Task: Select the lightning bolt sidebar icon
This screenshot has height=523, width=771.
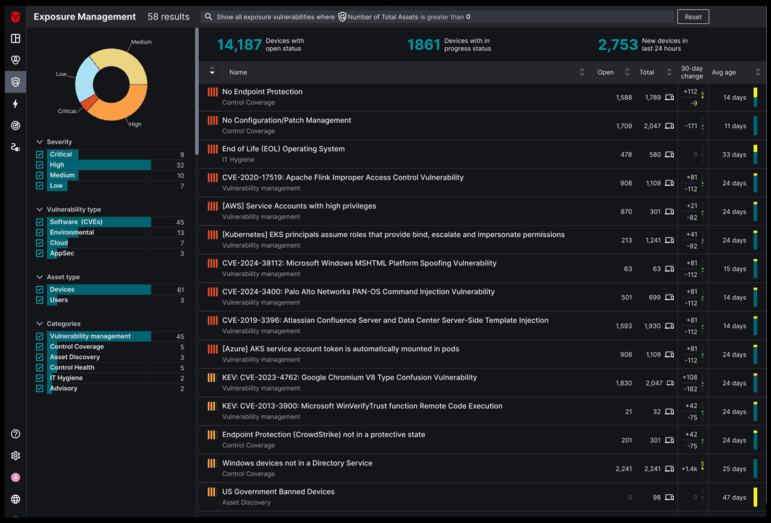Action: [15, 104]
